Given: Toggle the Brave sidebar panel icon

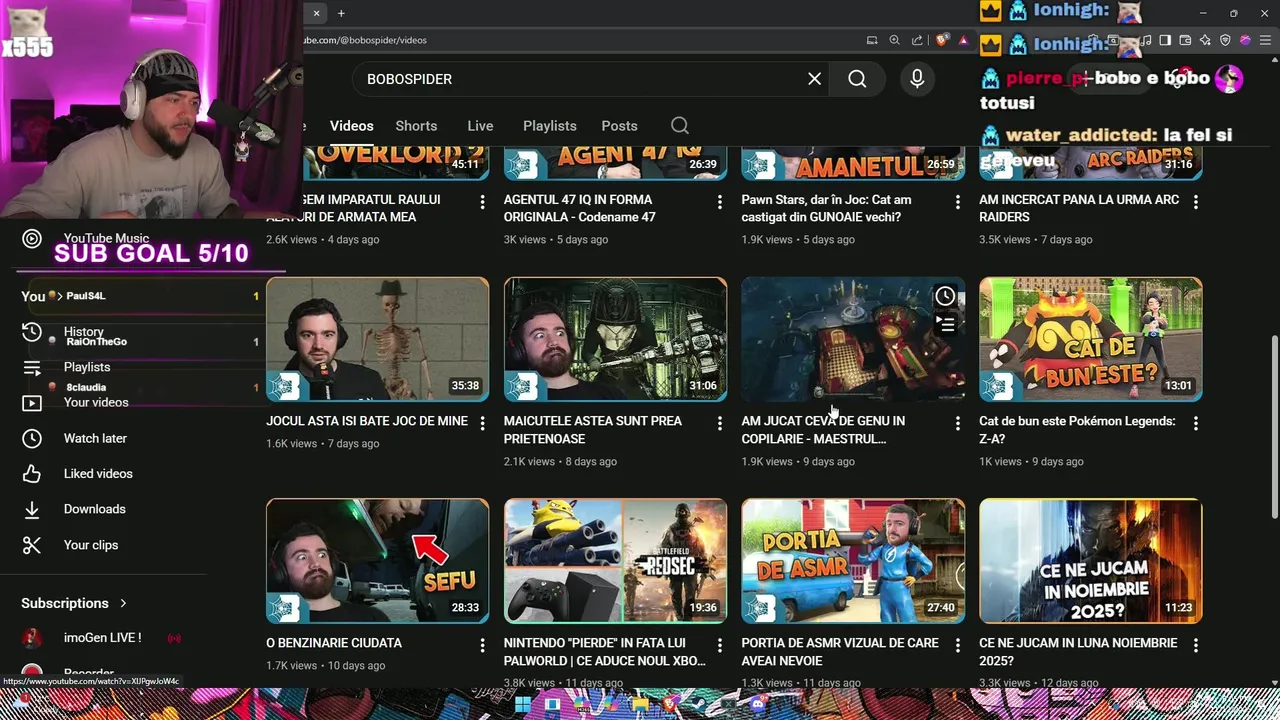Looking at the screenshot, I should click(x=1165, y=40).
